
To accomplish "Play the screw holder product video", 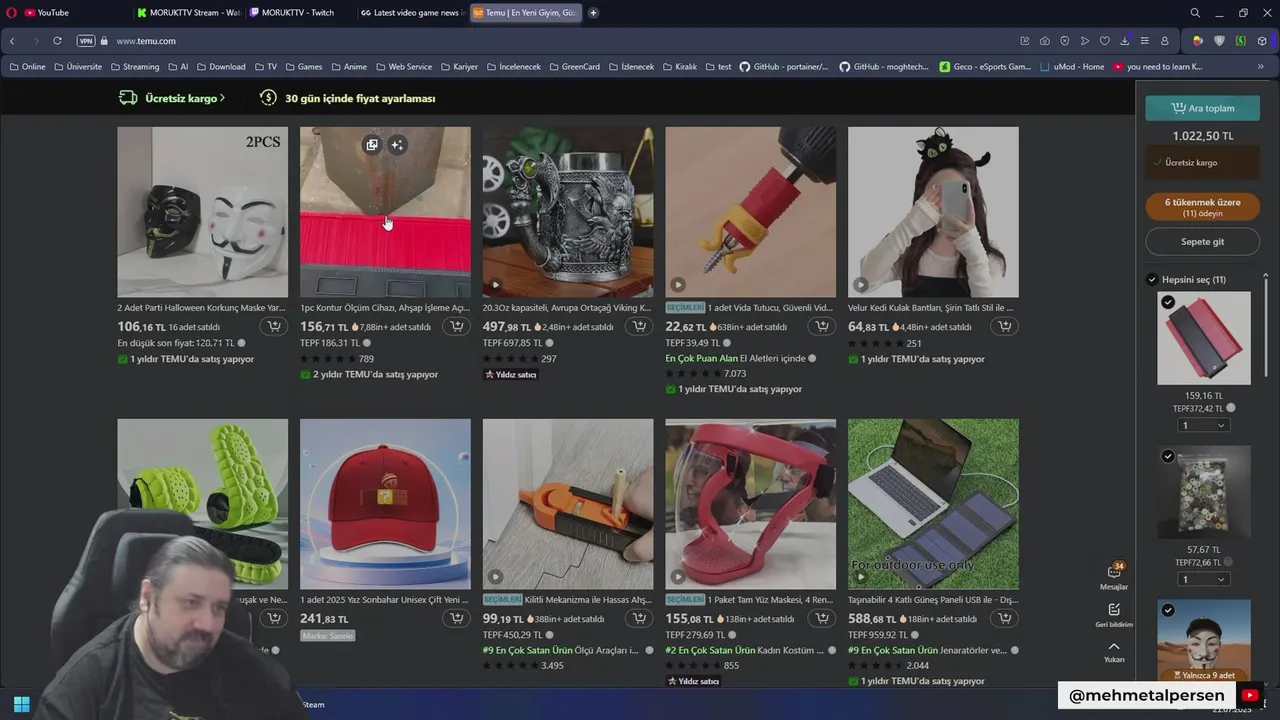I will (x=678, y=285).
